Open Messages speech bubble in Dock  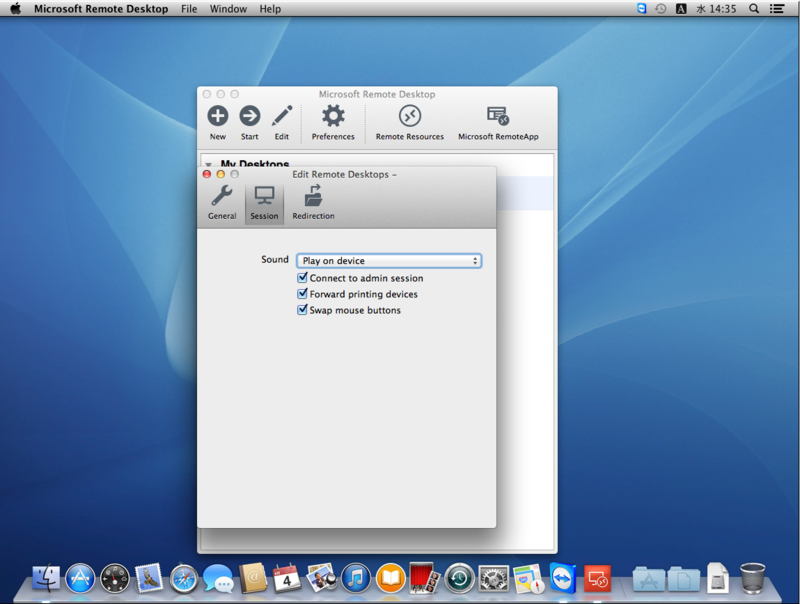(x=218, y=578)
